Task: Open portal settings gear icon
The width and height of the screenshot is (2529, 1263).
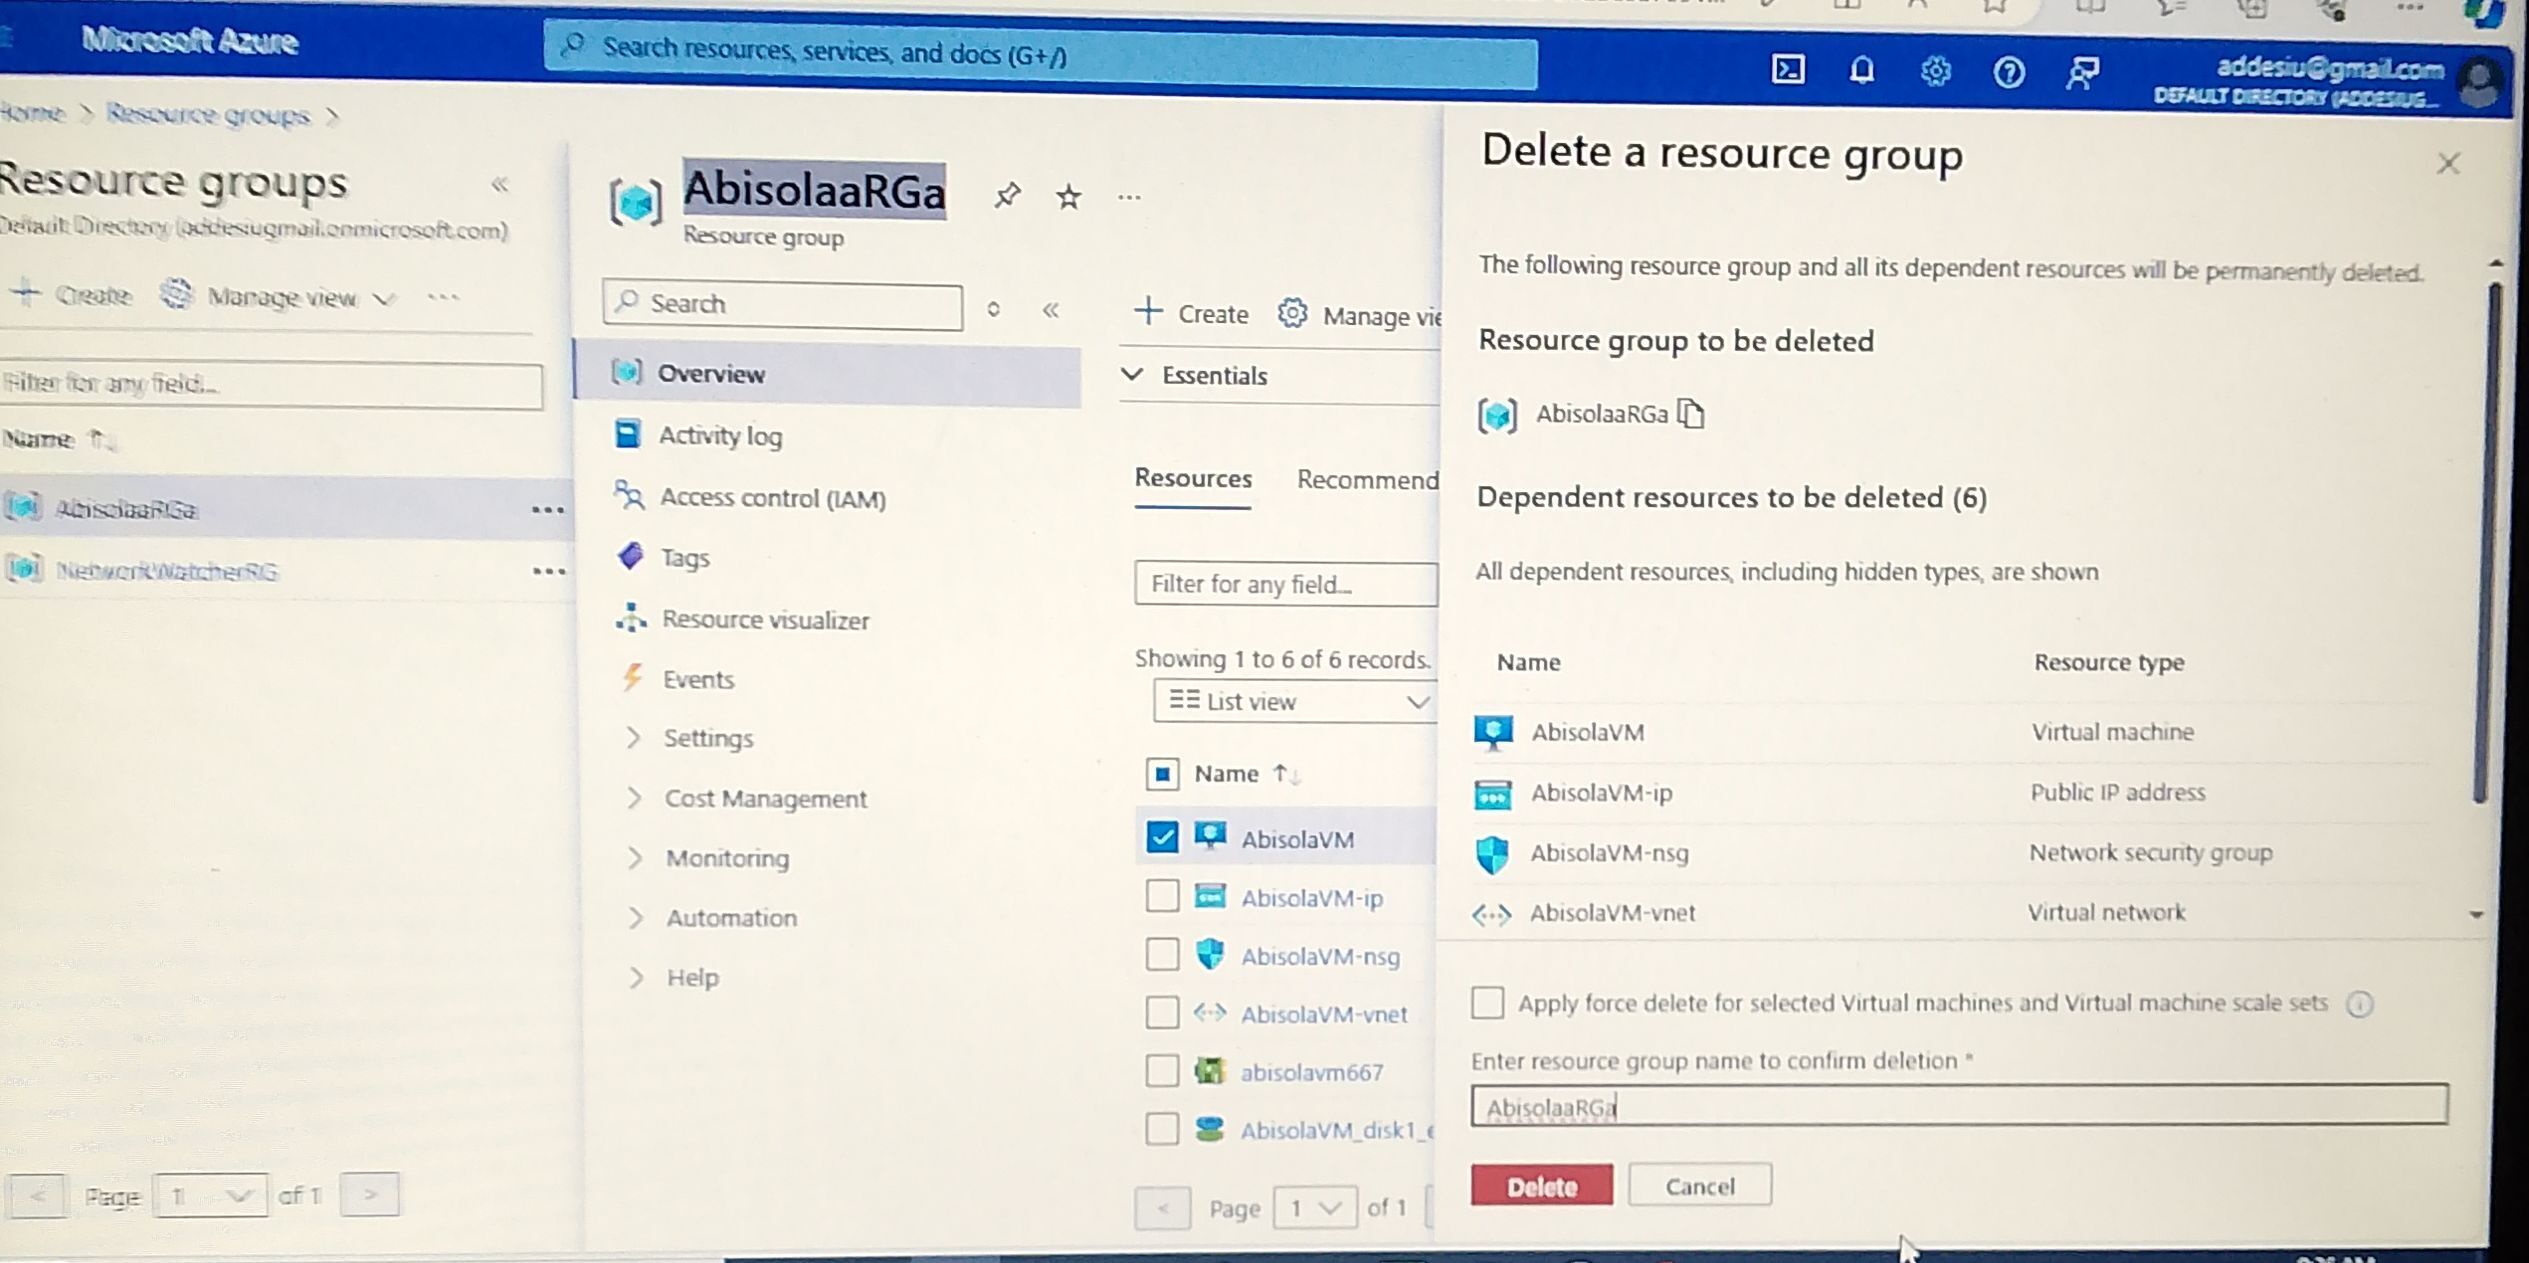Action: (1935, 72)
